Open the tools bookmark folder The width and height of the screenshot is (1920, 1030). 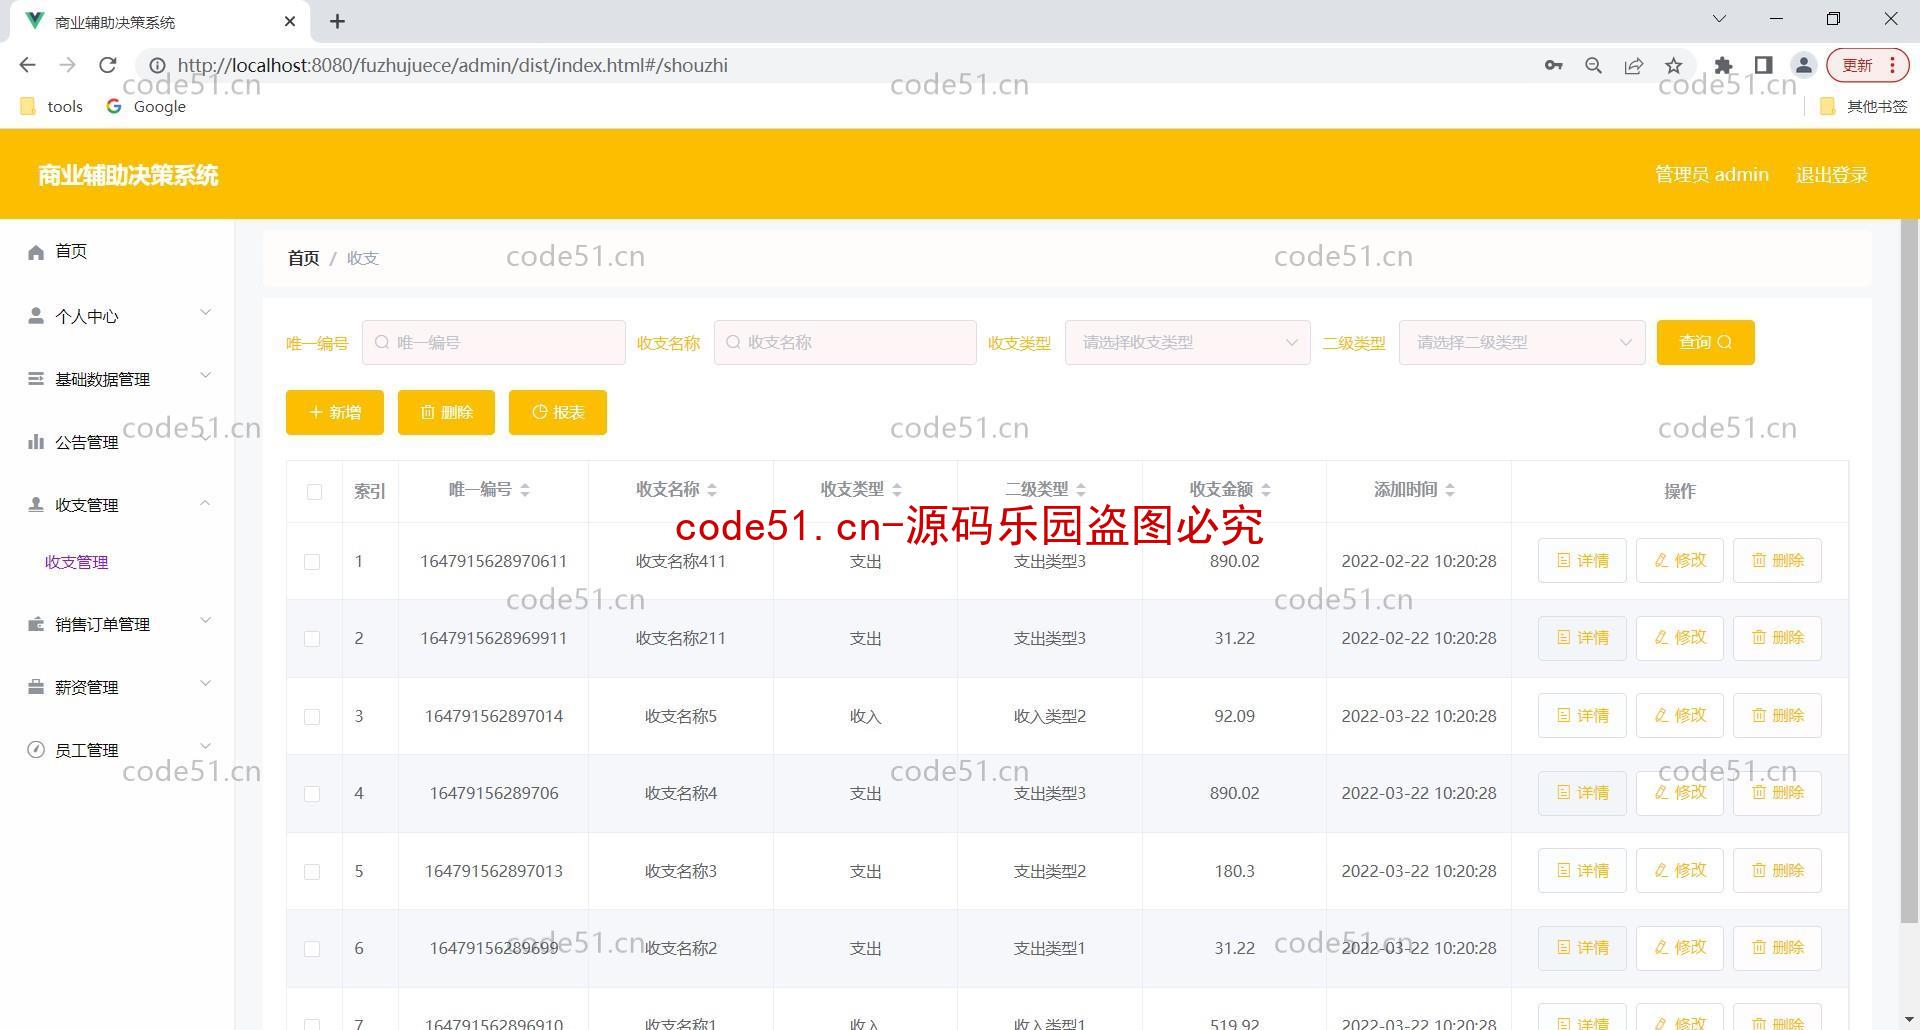(52, 106)
